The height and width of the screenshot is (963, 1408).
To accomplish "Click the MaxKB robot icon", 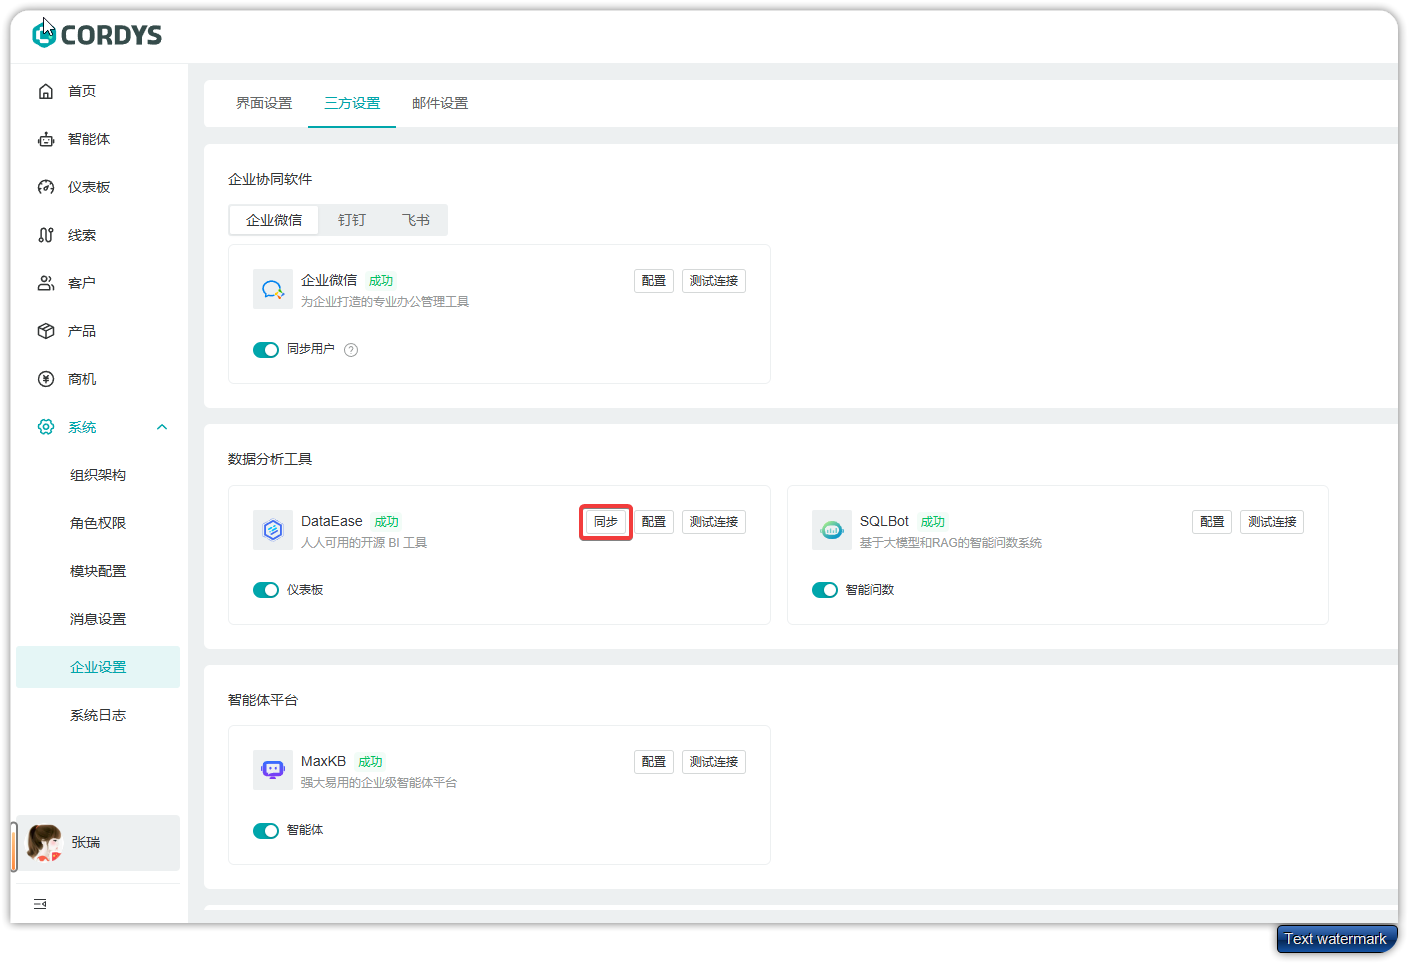I will pos(273,769).
